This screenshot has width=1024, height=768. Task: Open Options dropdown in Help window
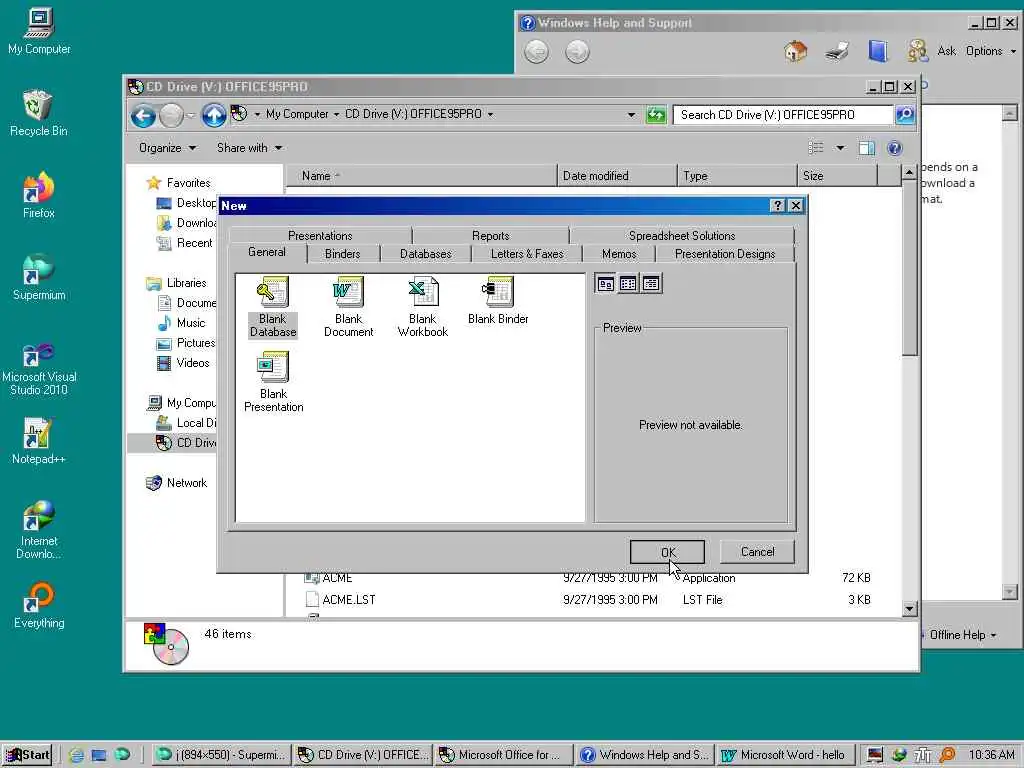(x=991, y=51)
